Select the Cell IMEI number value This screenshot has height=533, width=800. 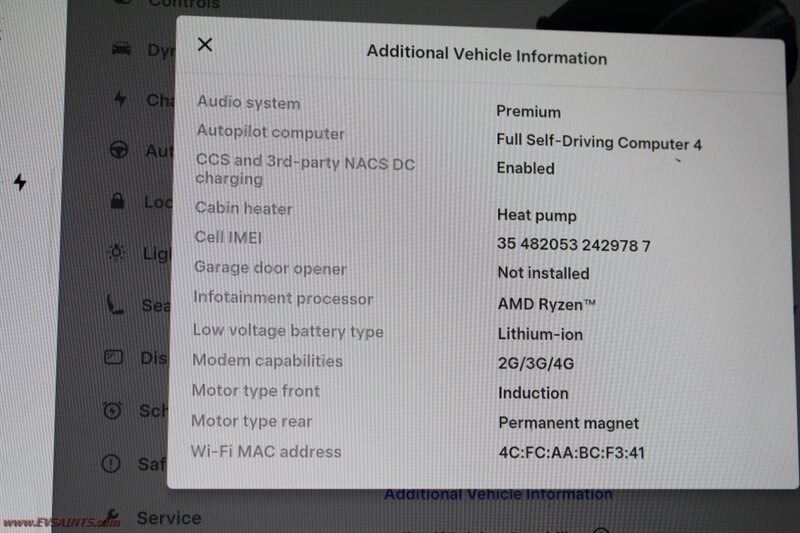tap(573, 245)
